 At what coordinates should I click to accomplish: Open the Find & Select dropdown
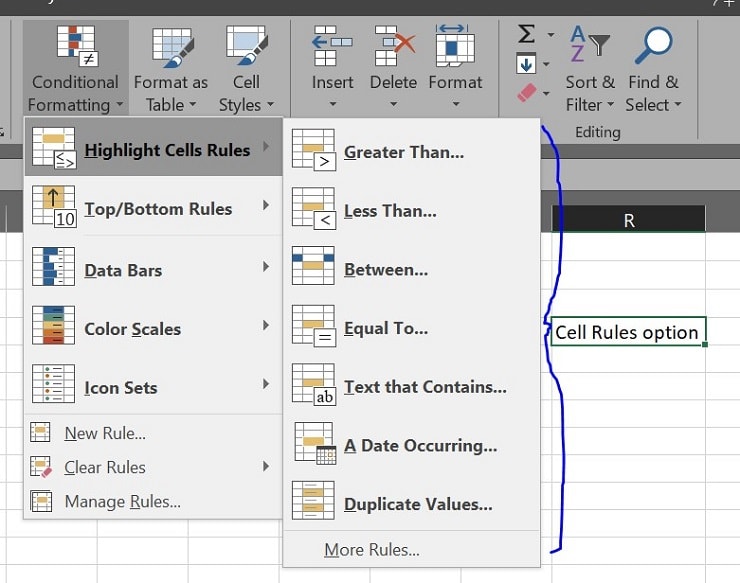coord(654,68)
